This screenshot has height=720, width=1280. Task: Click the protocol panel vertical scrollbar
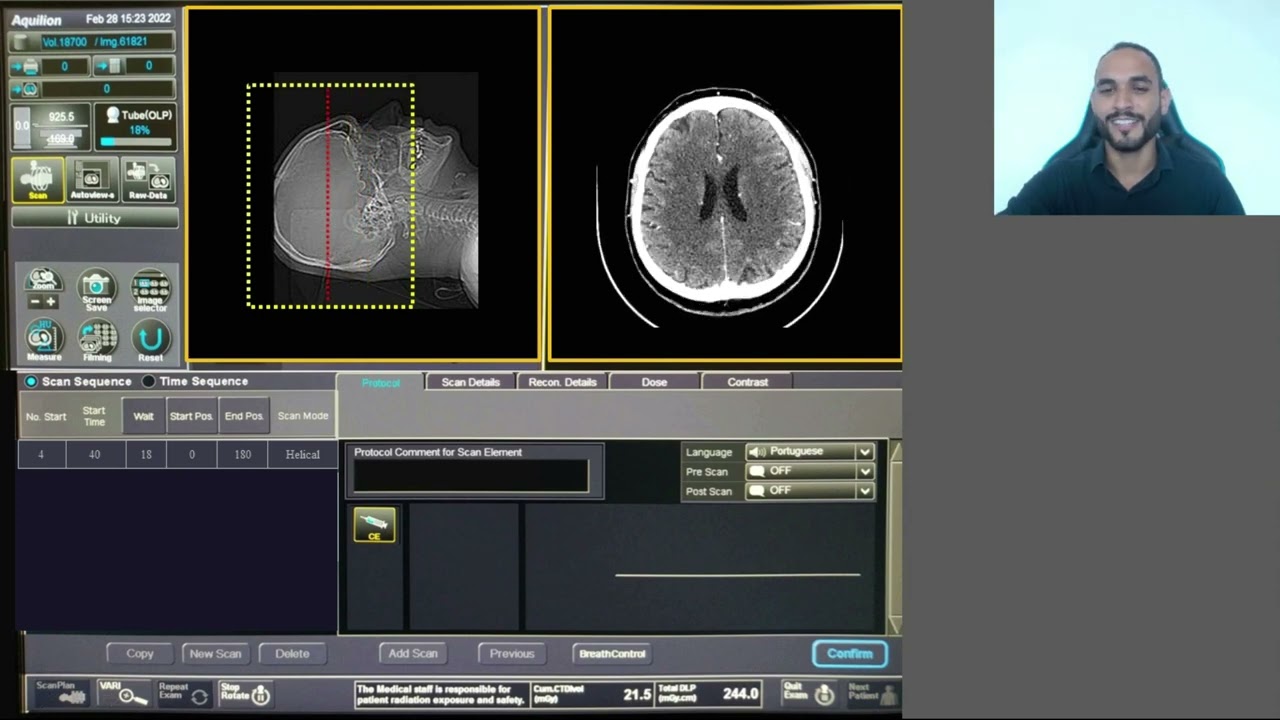pyautogui.click(x=896, y=538)
